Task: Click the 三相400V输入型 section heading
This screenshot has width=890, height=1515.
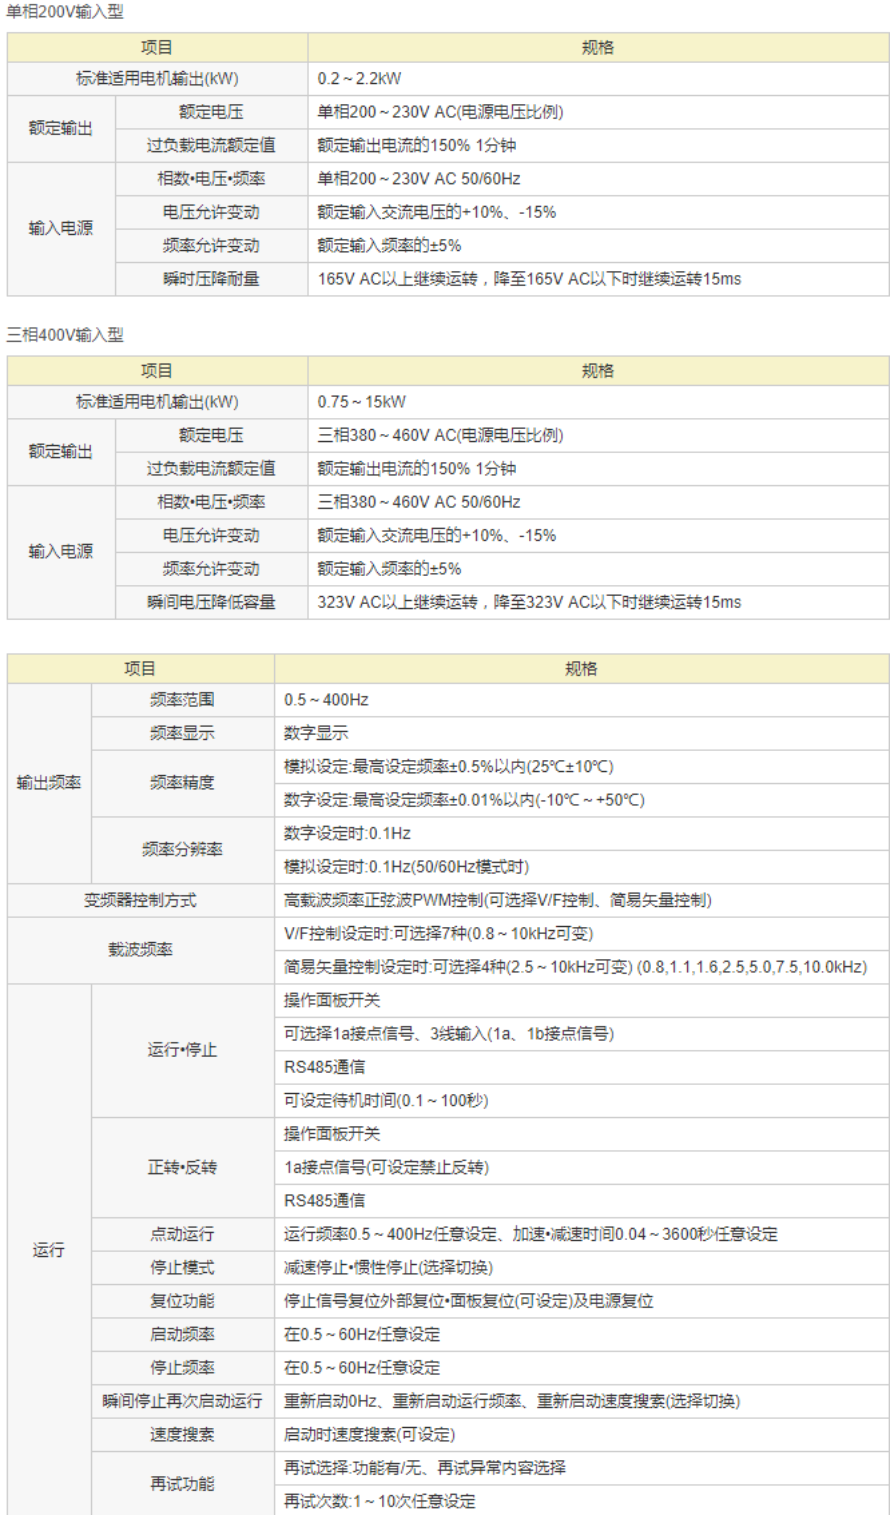Action: coord(65,335)
